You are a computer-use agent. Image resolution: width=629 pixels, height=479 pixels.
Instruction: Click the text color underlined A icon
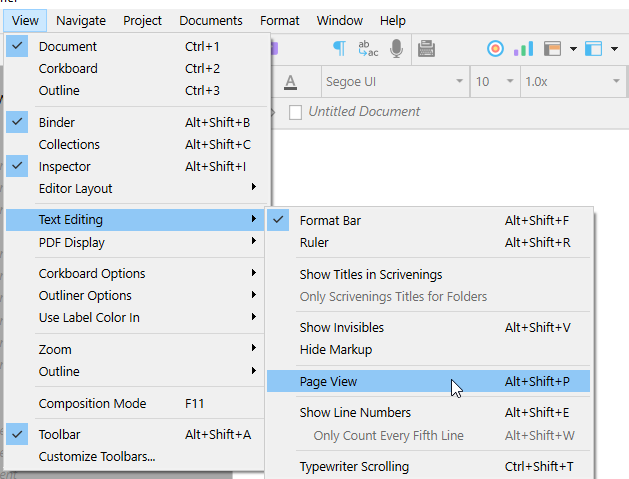[x=290, y=82]
